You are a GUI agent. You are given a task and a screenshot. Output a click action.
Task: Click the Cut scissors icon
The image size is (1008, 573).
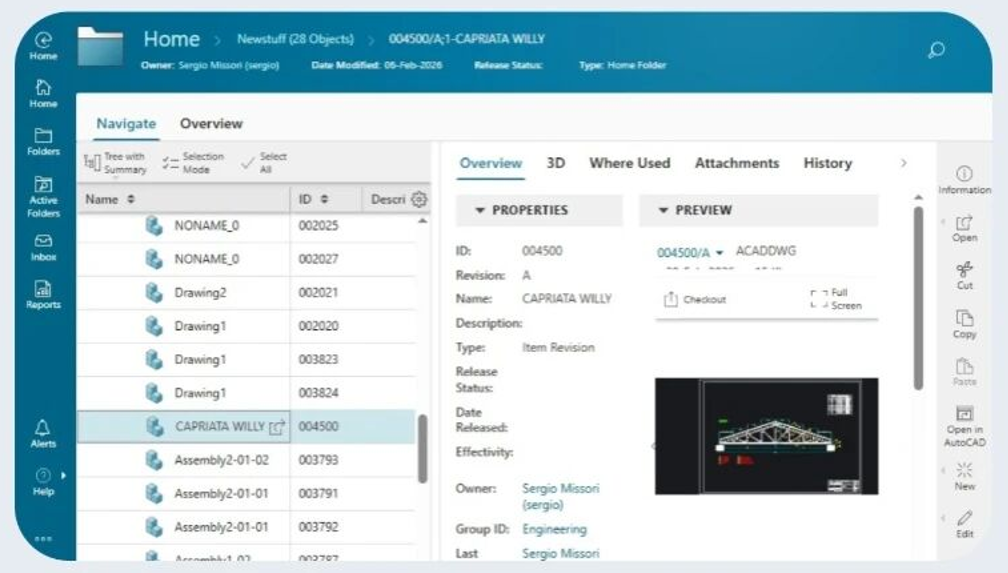coord(964,269)
